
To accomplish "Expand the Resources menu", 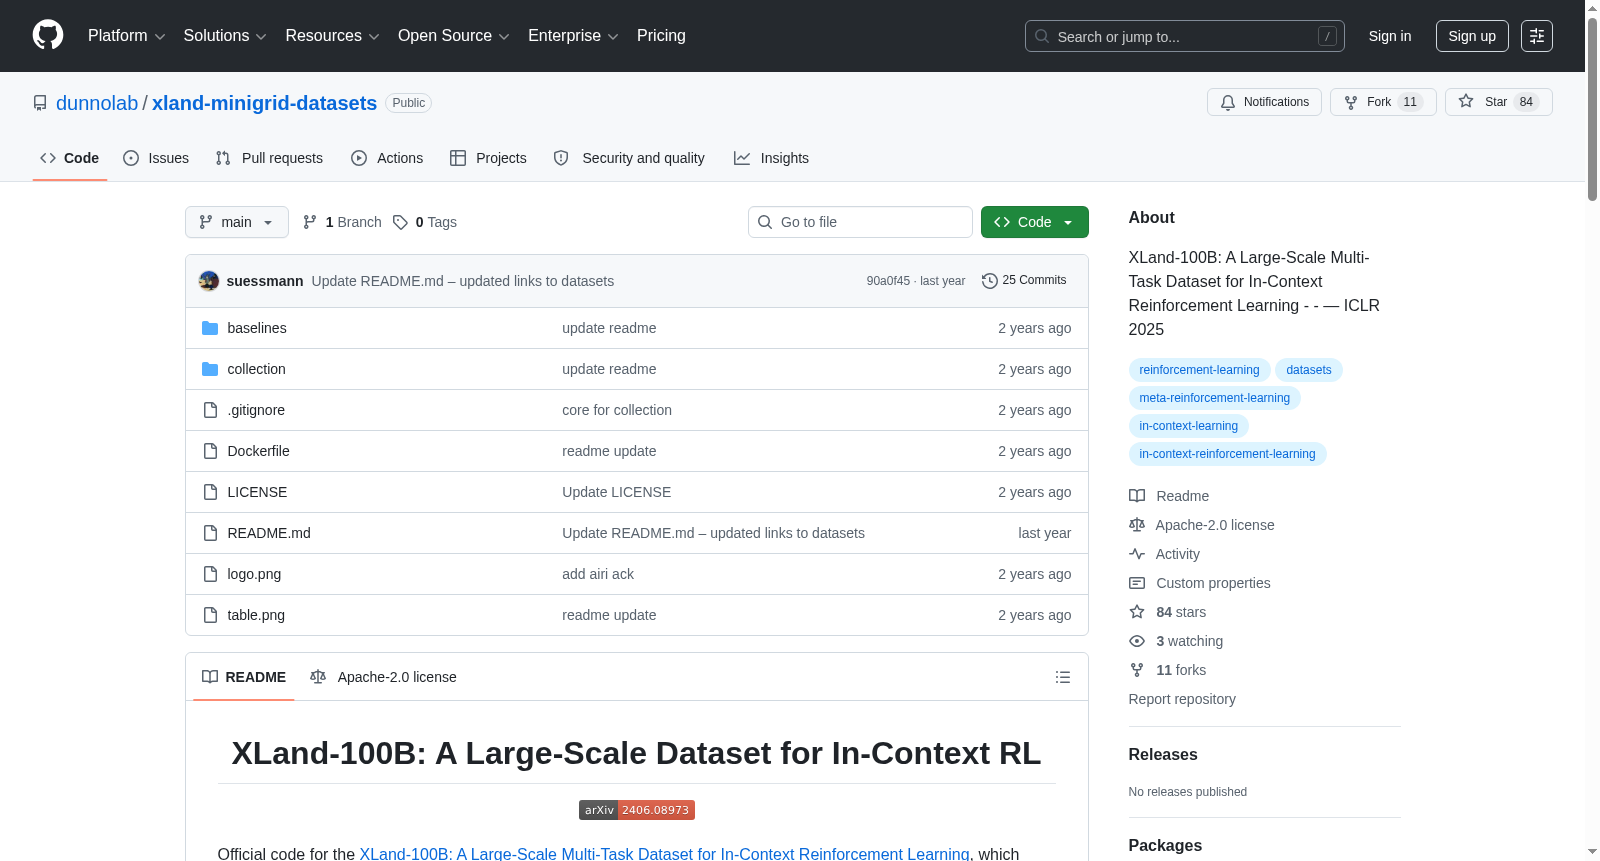I will (x=332, y=36).
